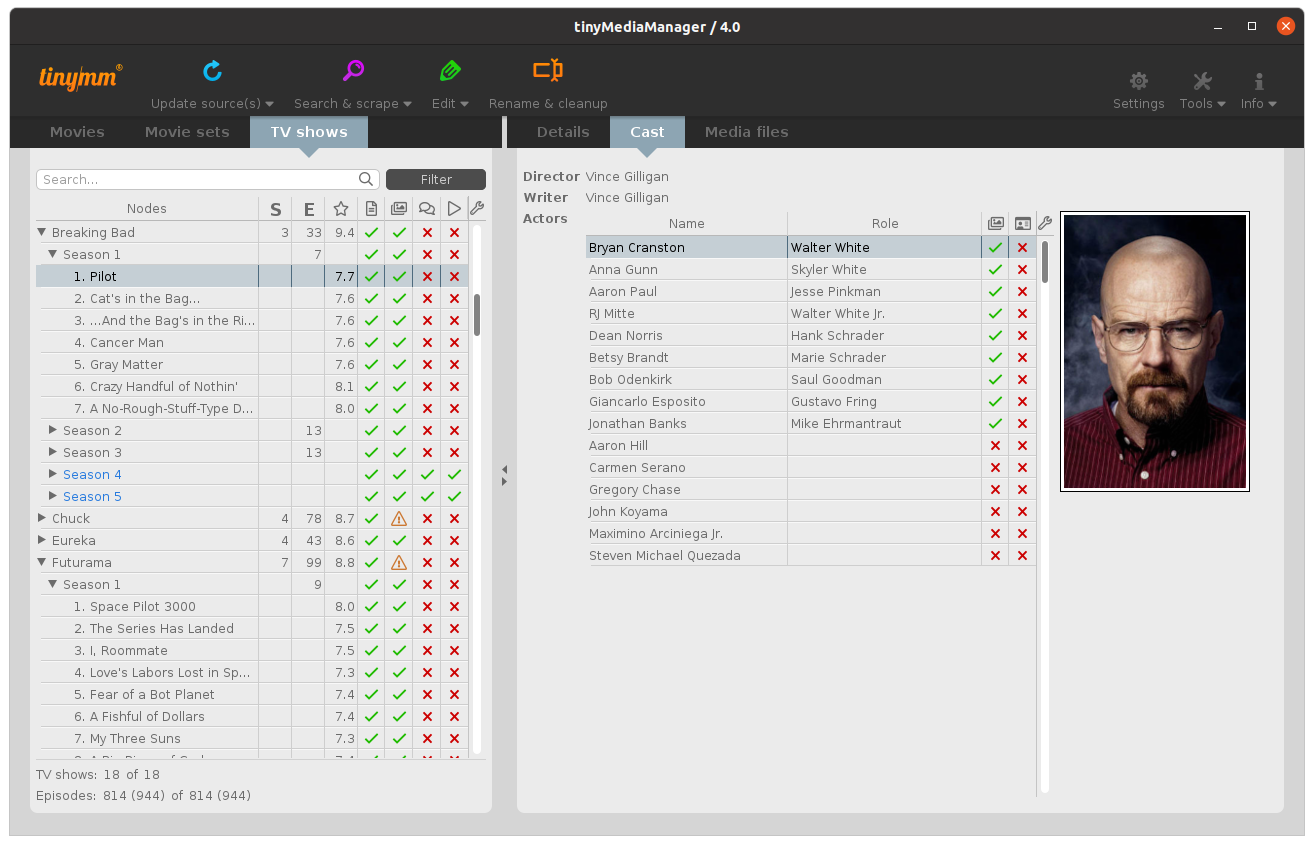Expand the Chuck TV show node
This screenshot has height=845, width=1314.
coord(42,519)
